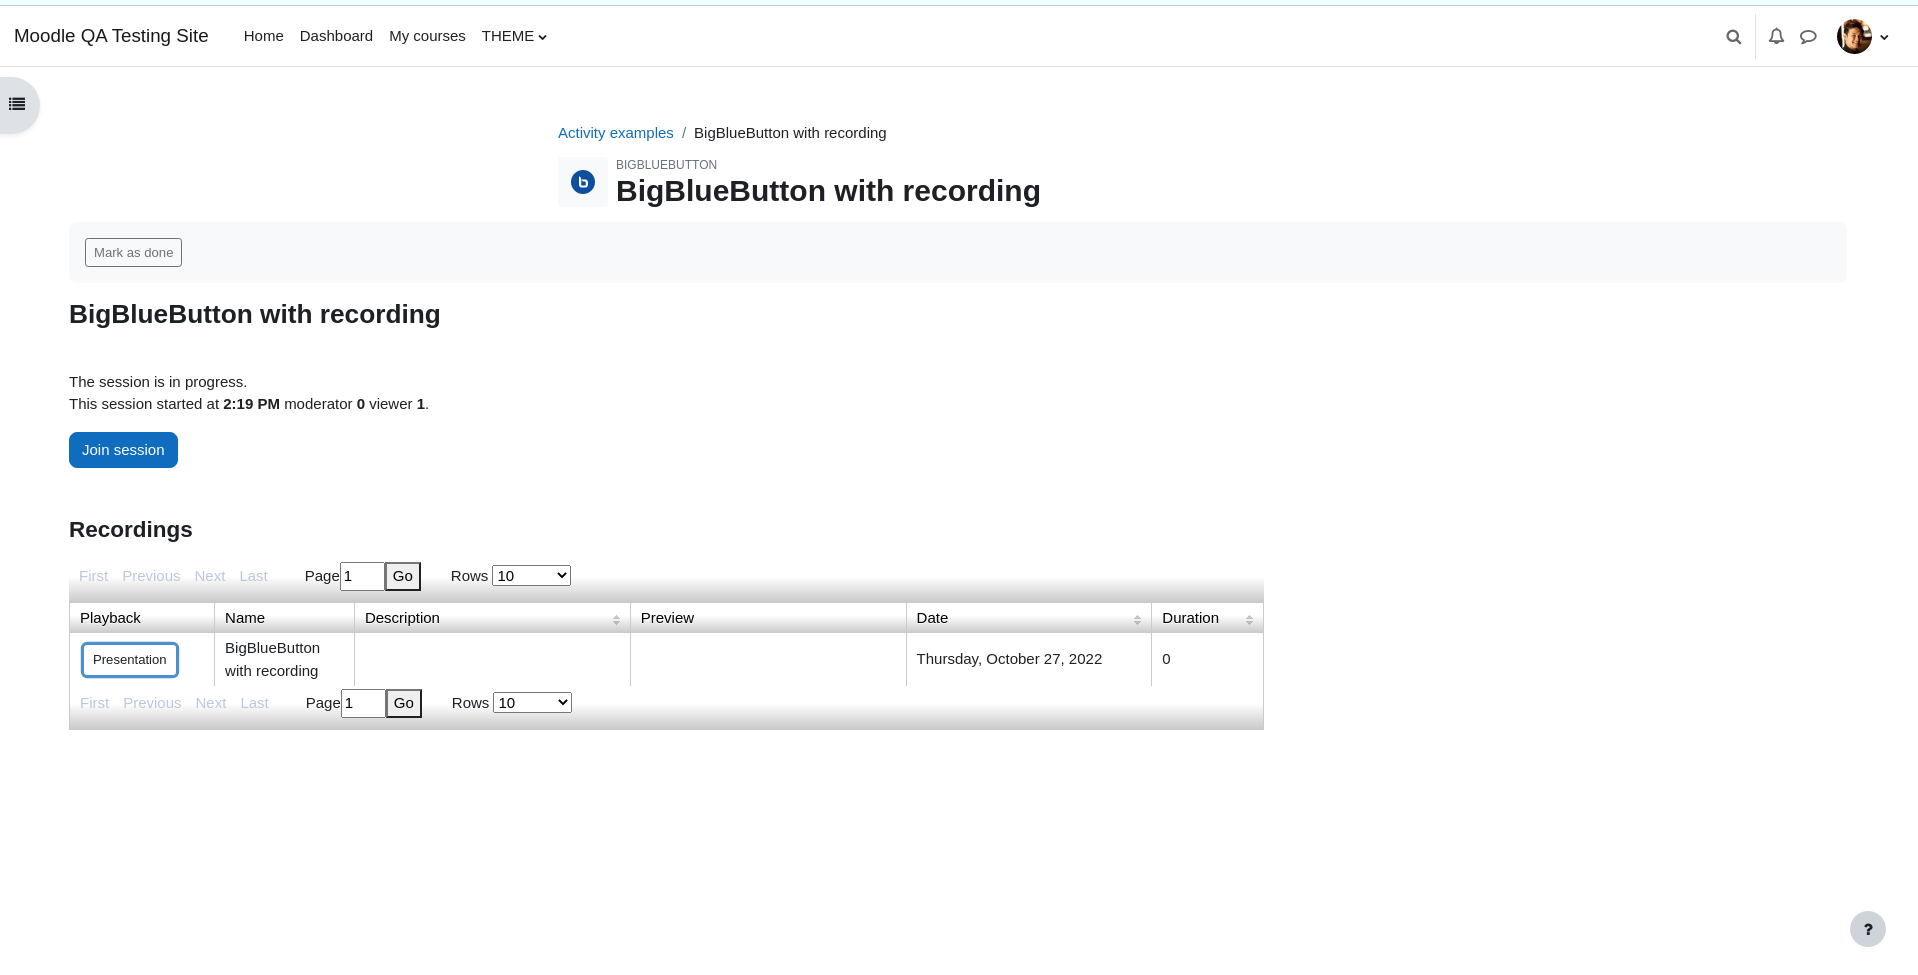Go to the Home menu item
The image size is (1918, 975).
263,36
